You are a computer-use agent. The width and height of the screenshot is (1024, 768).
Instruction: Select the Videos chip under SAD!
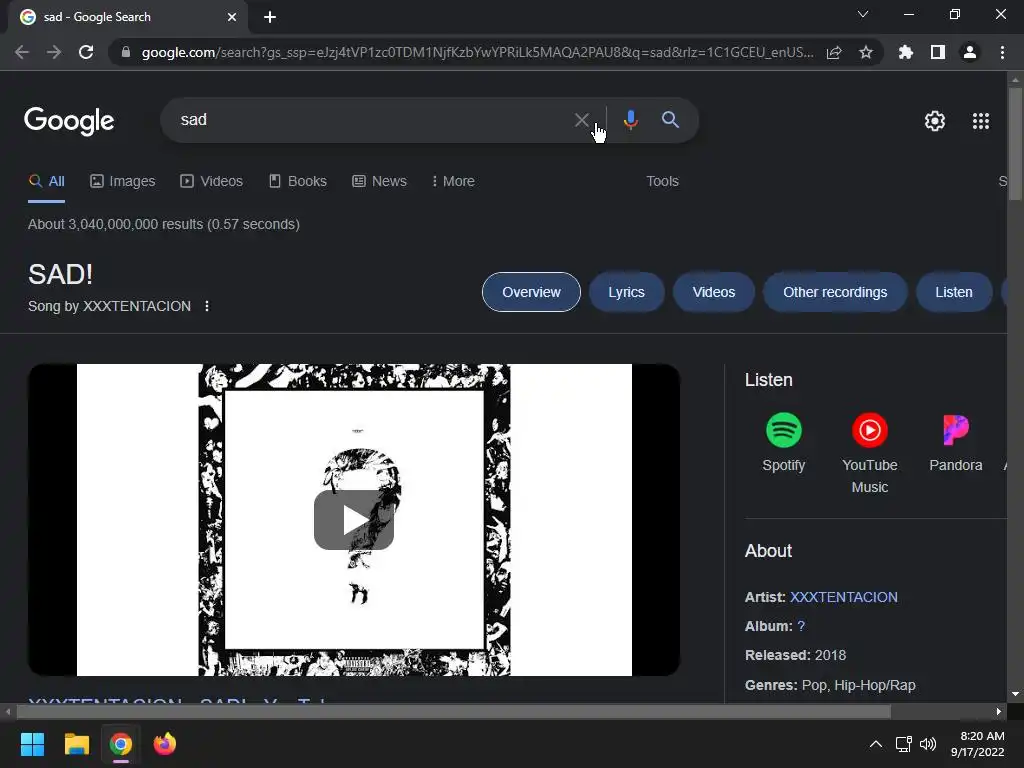714,292
